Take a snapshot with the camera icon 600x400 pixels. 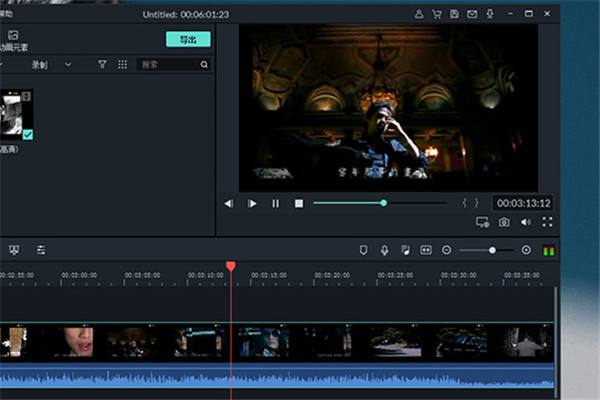click(x=504, y=222)
